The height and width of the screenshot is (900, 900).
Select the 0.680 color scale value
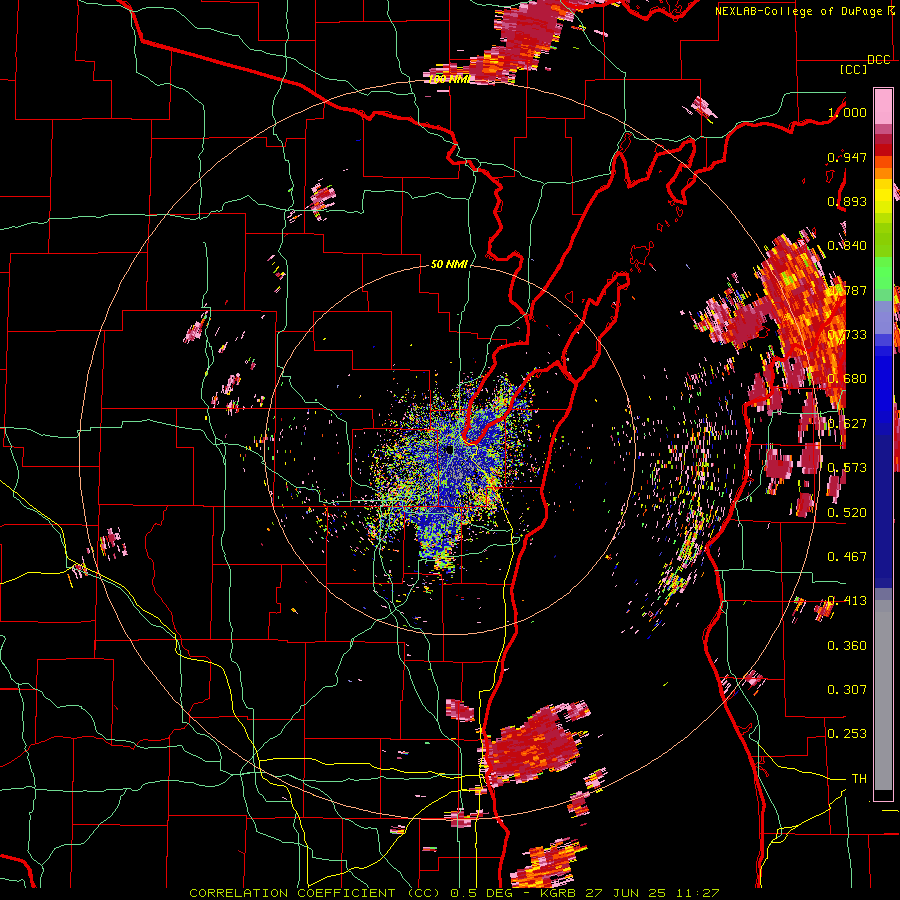(847, 379)
